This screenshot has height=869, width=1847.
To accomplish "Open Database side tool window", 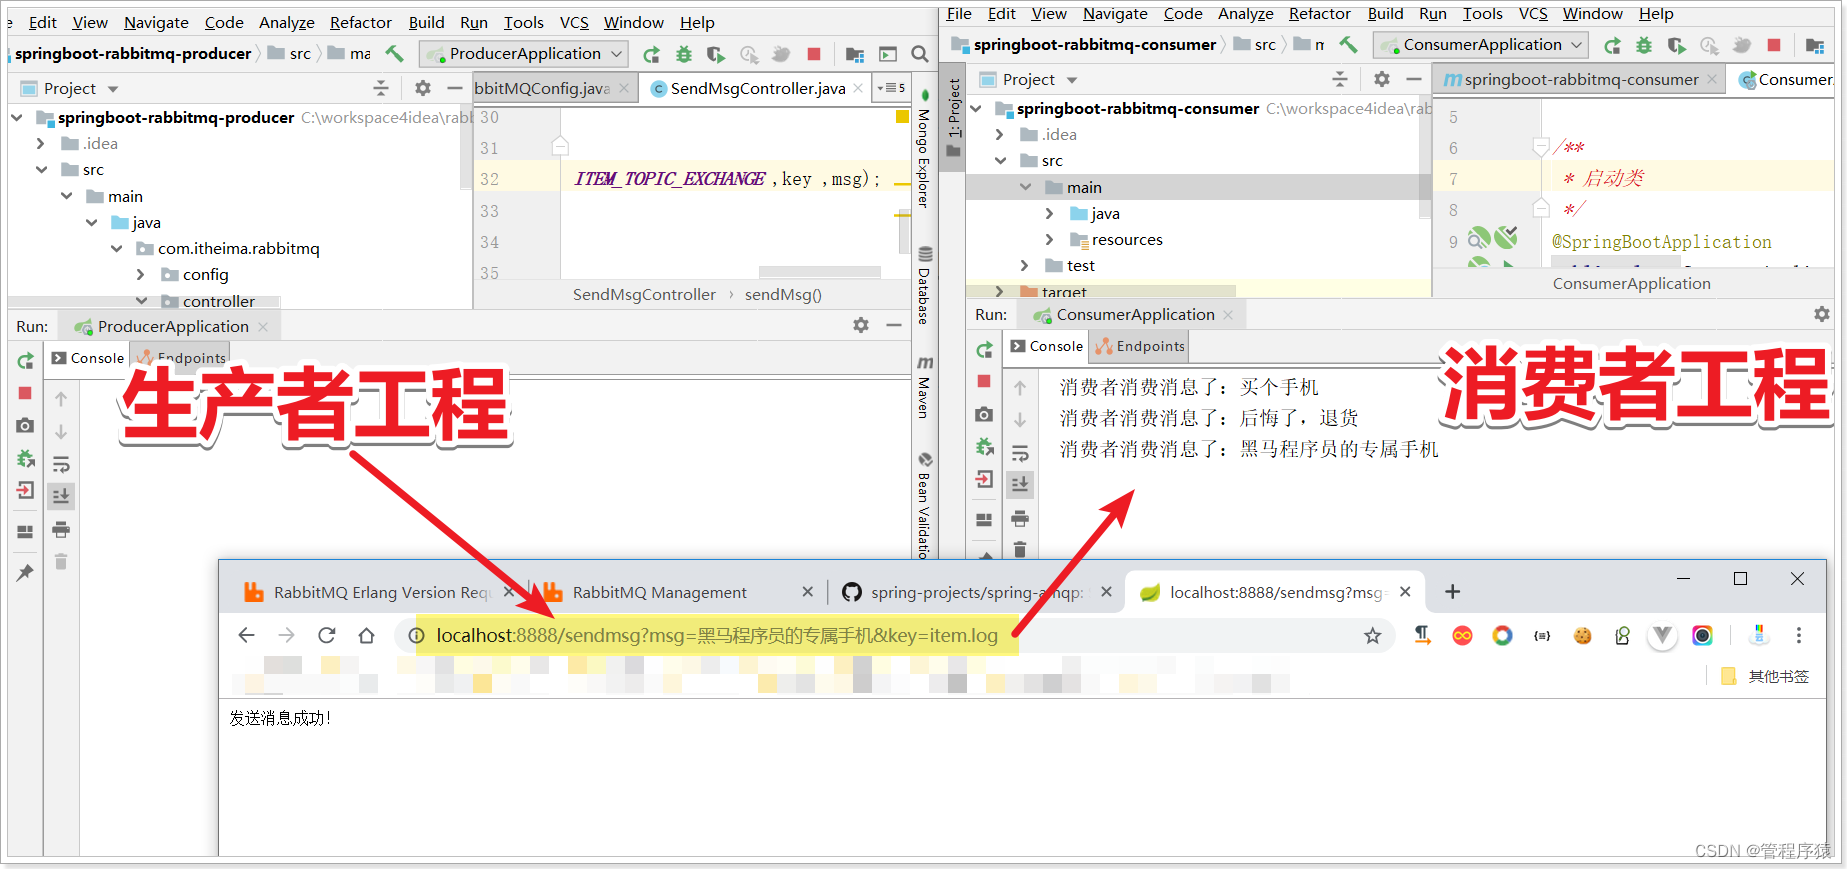I will [923, 287].
